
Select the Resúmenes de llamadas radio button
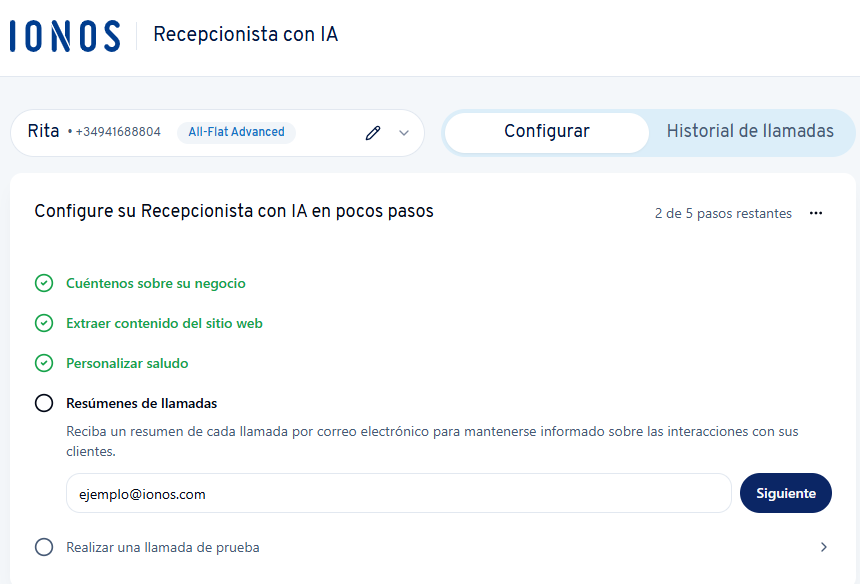coord(44,403)
